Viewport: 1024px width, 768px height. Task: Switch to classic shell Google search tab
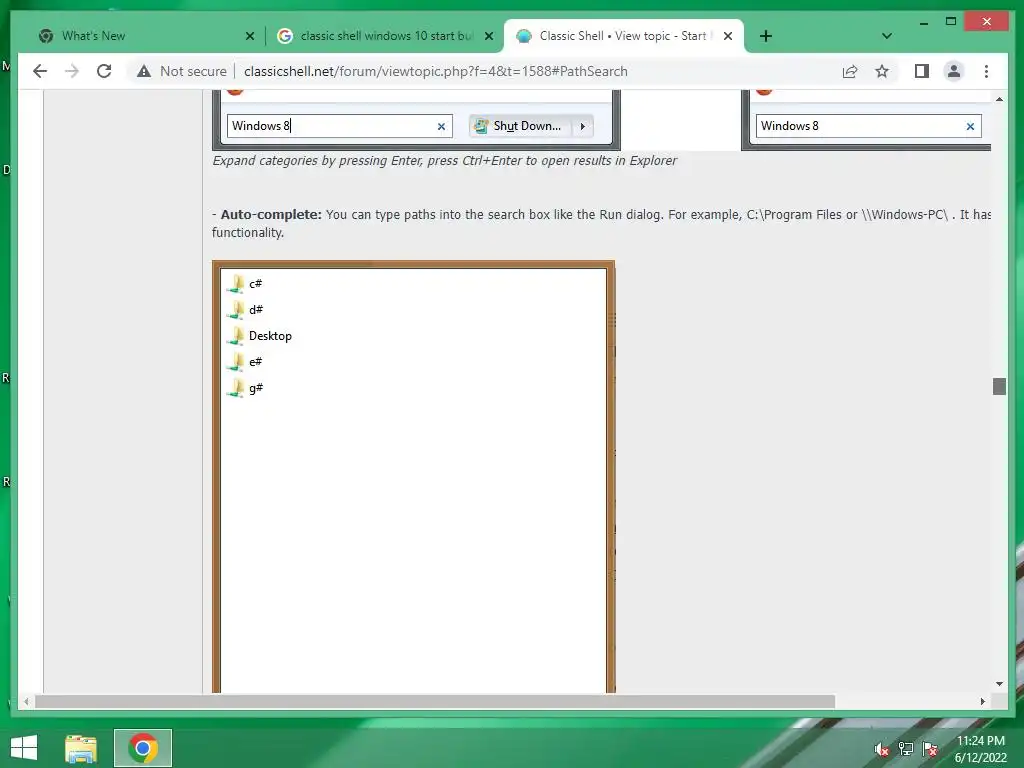[384, 36]
